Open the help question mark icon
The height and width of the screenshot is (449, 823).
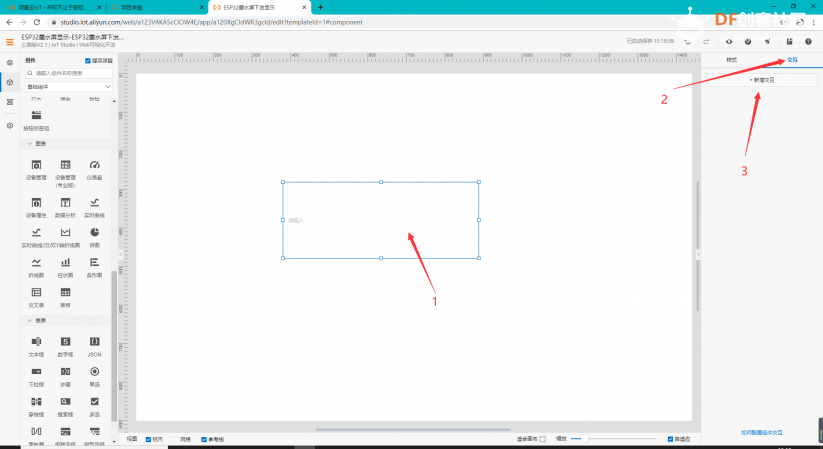[x=808, y=41]
